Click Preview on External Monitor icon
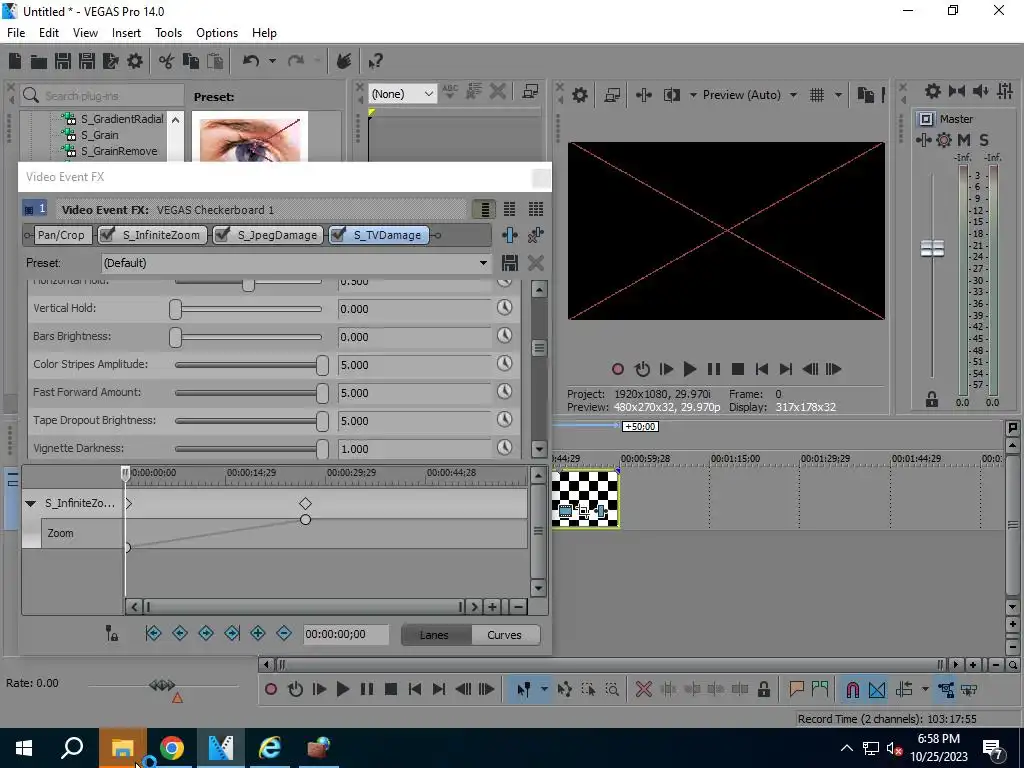This screenshot has height=768, width=1024. point(612,95)
